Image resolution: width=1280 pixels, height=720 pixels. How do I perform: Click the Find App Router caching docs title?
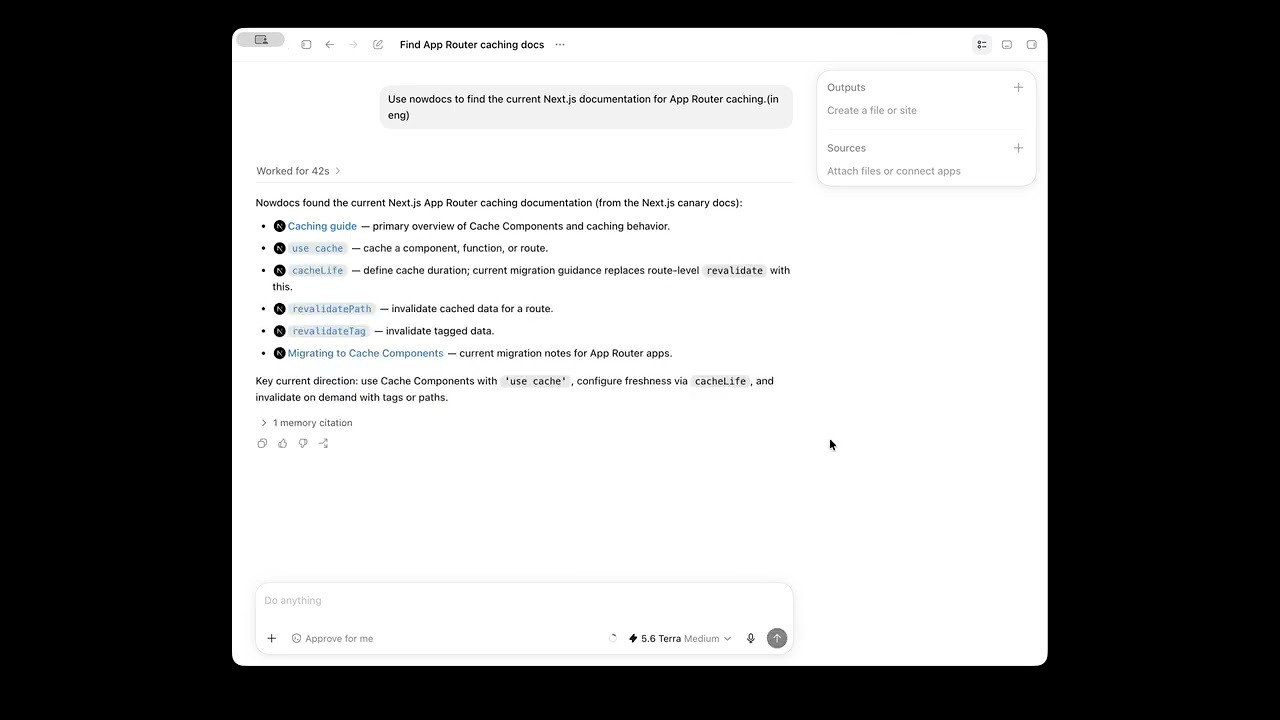pos(472,44)
